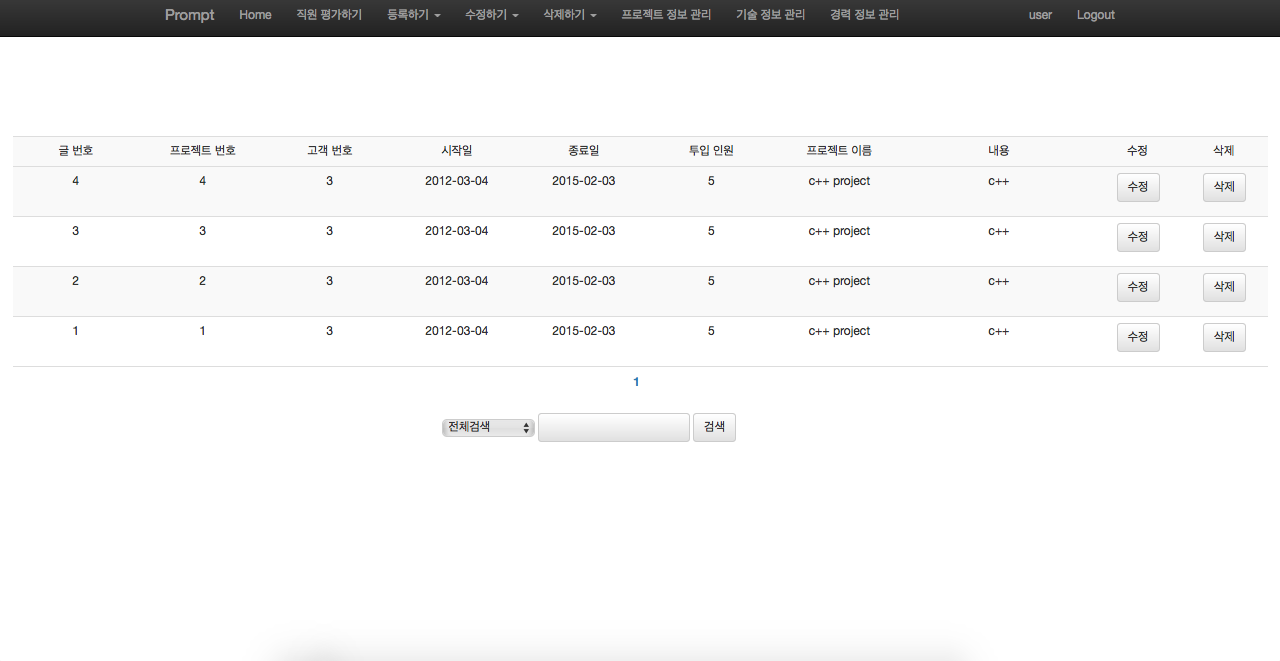Screen dimensions: 1280x661
Task: Expand the 수정하기 dropdown menu
Action: (x=491, y=15)
